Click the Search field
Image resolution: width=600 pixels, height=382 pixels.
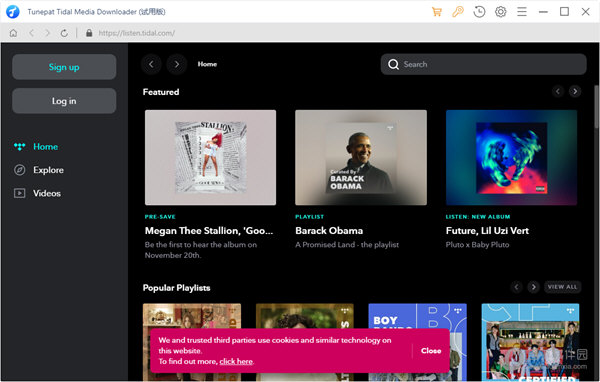click(483, 64)
